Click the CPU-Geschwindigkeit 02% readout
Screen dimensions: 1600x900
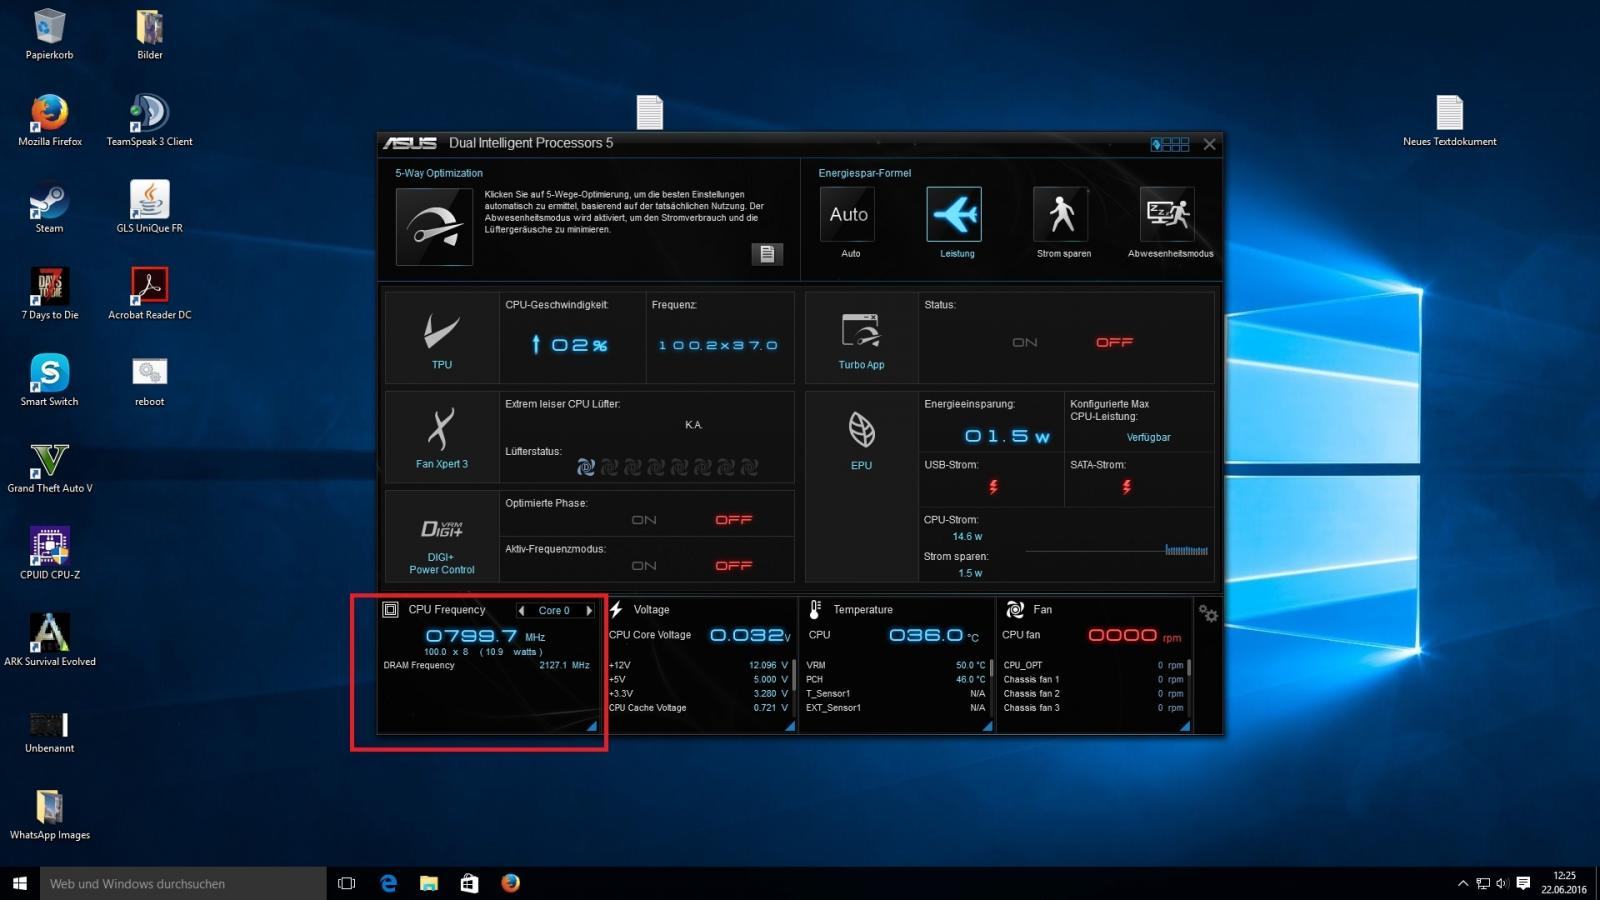click(568, 345)
